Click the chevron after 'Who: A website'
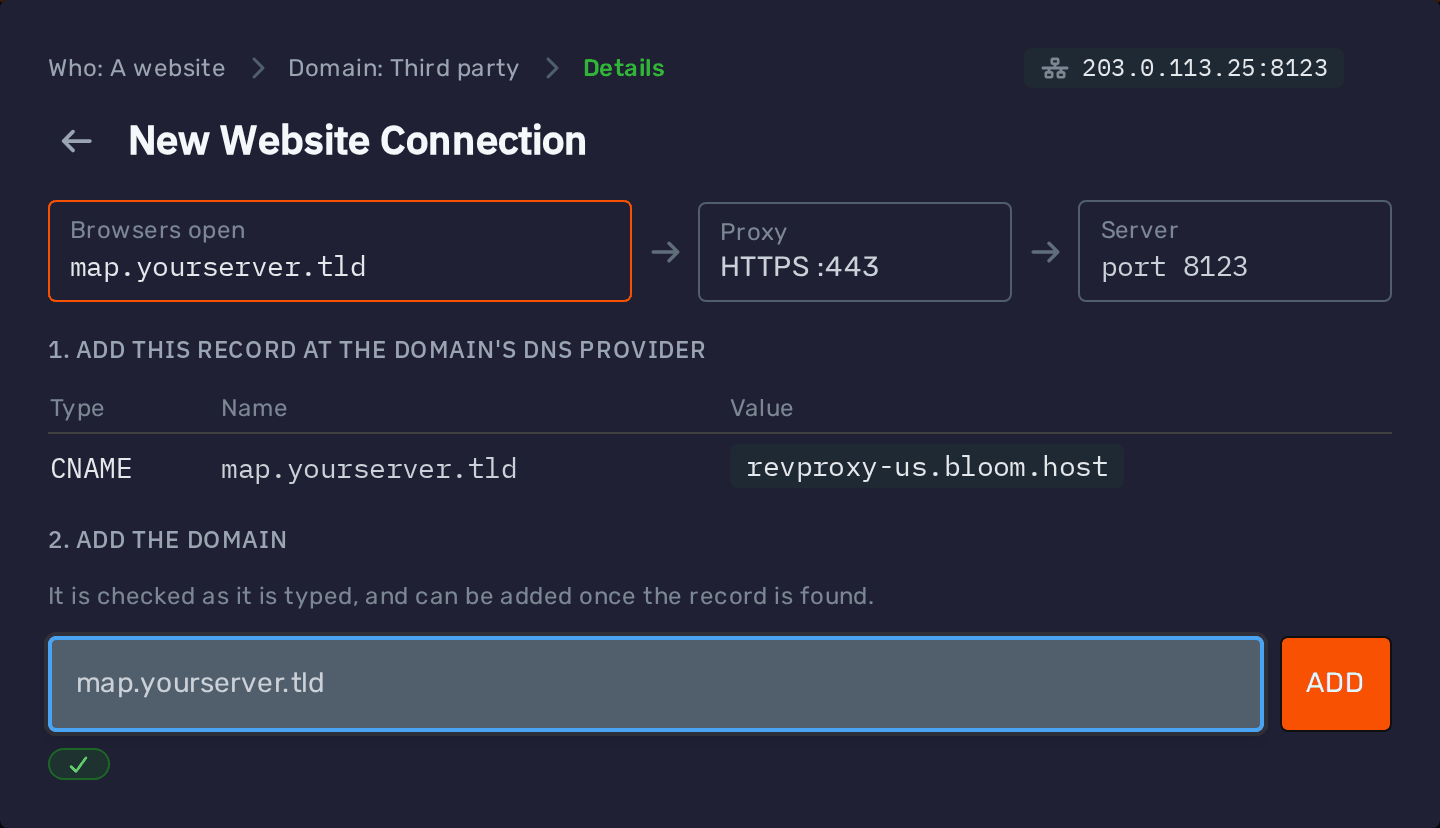The width and height of the screenshot is (1440, 828). click(x=258, y=68)
